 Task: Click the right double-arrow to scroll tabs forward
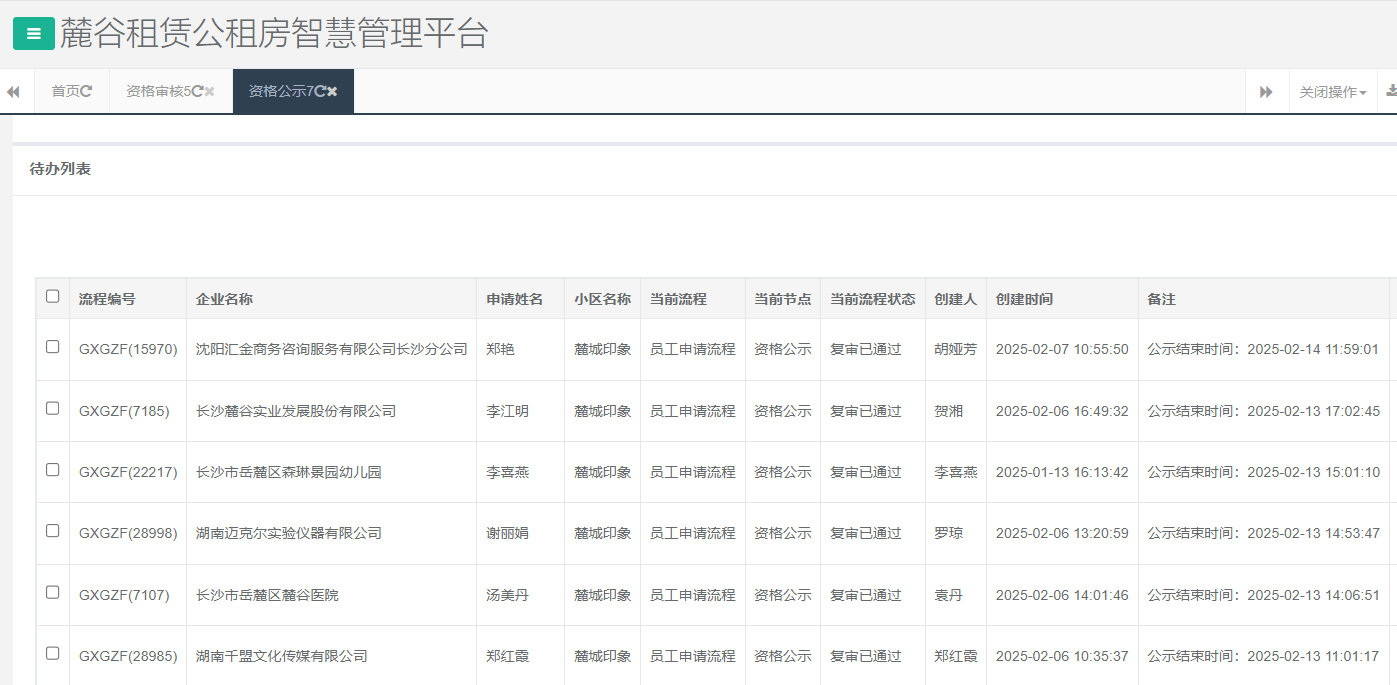(1267, 91)
